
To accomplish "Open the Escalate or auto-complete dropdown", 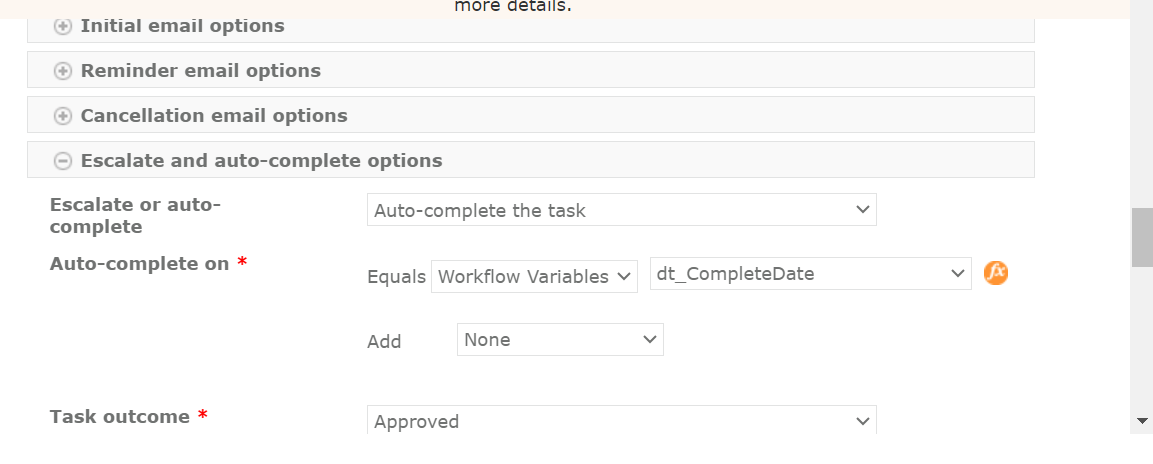I will 621,210.
